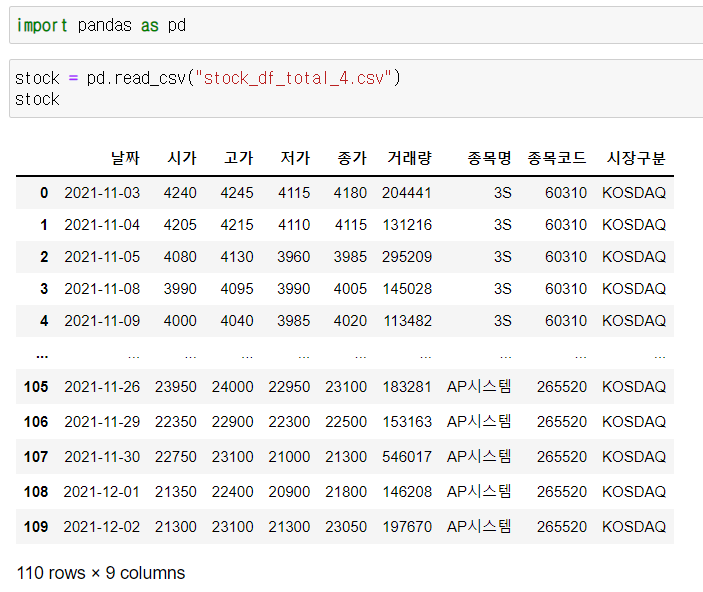This screenshot has height=592, width=703.
Task: Click date cell 2021-11-09
Action: coord(102,321)
